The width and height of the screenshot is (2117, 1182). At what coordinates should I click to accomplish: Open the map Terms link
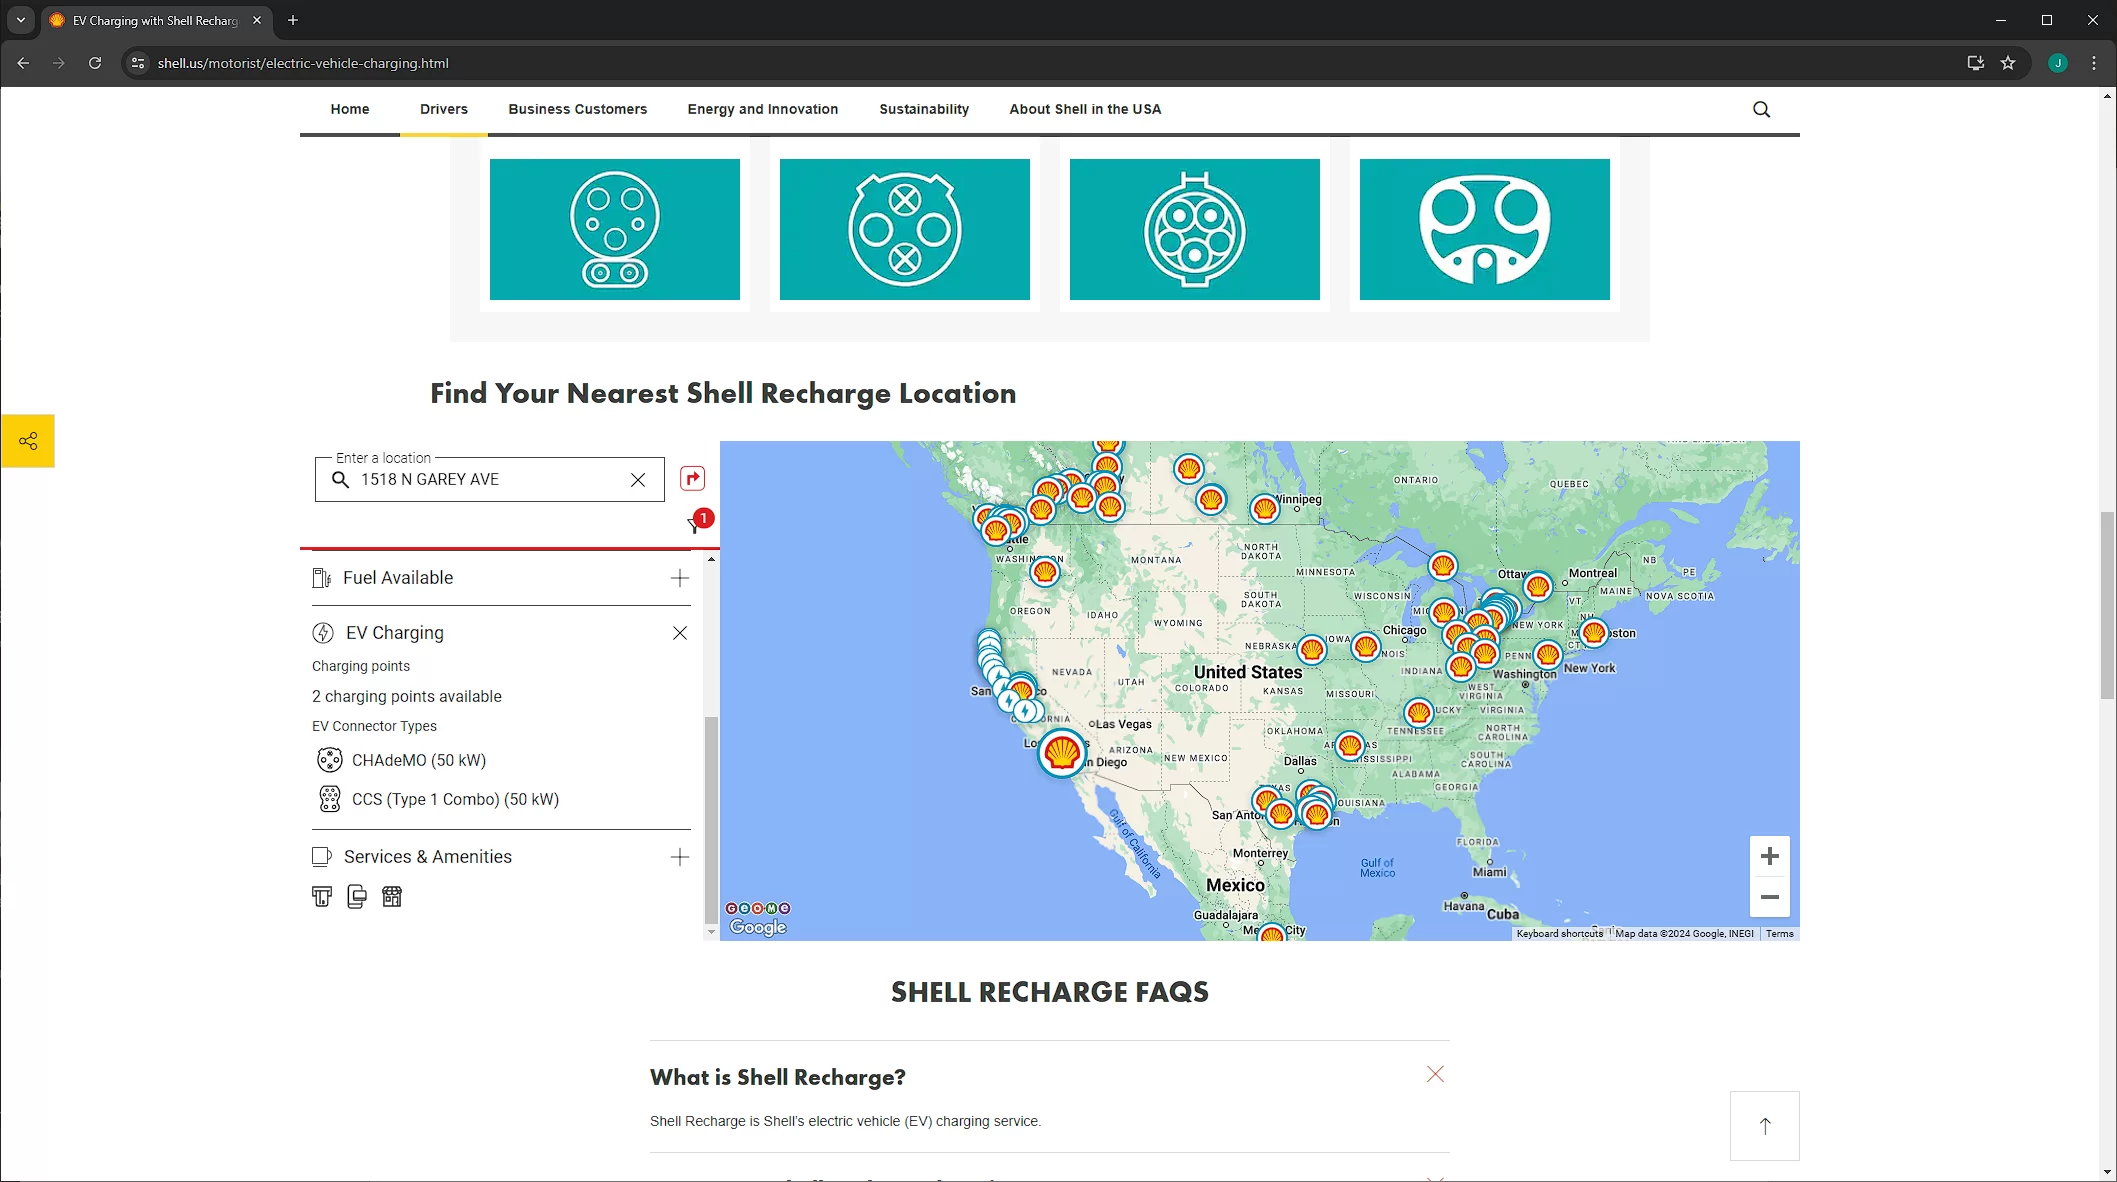[1779, 934]
